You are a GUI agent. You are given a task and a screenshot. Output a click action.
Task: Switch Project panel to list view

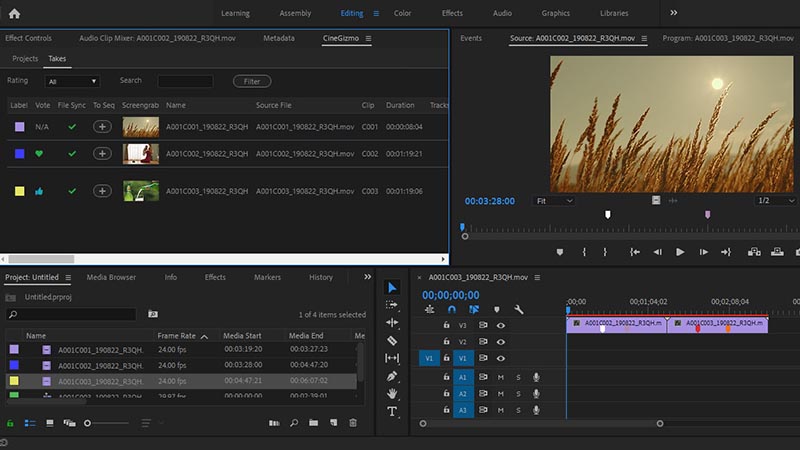[30, 423]
